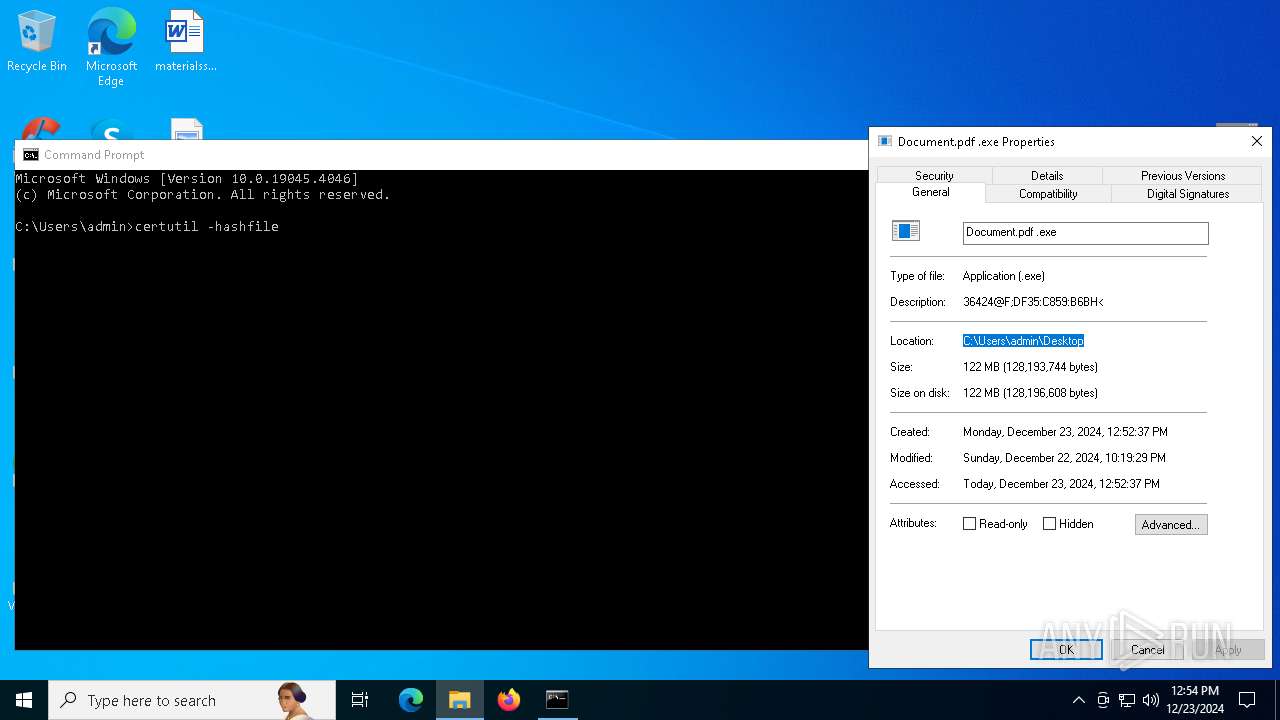Switch to the Details tab

coord(1047,175)
